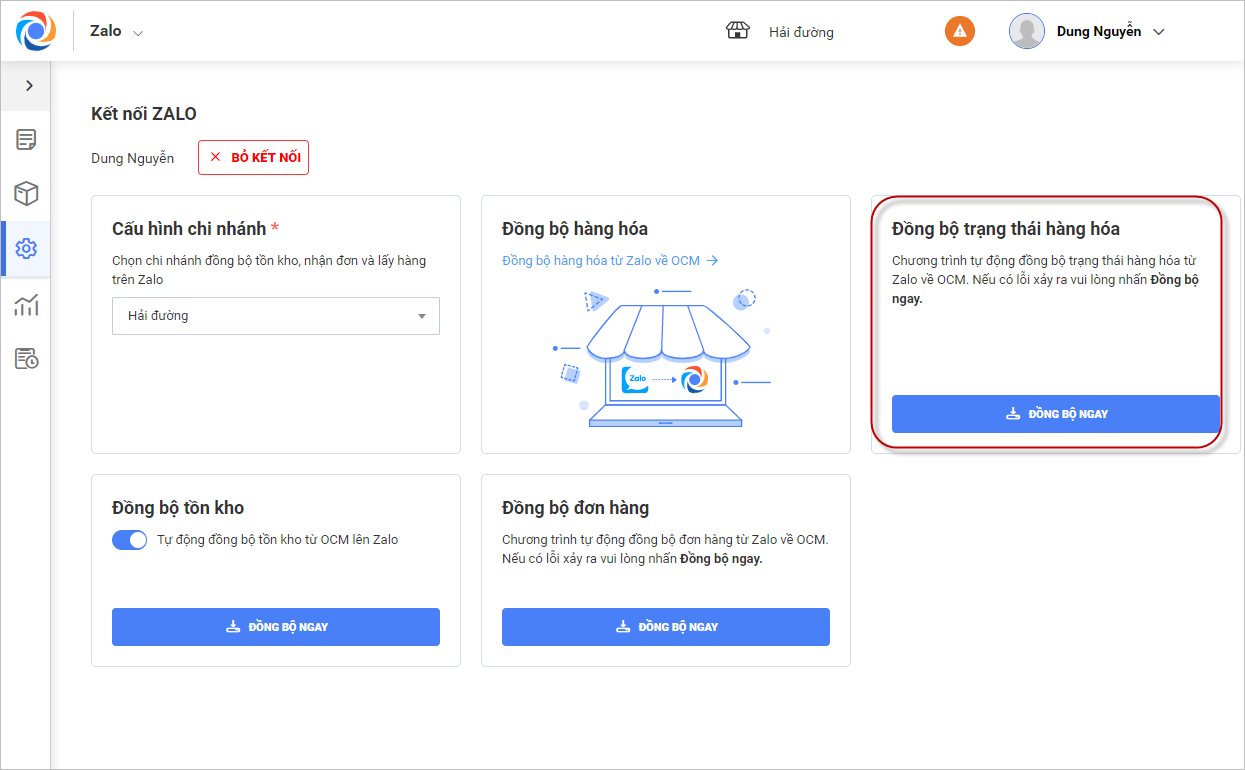Screen dimensions: 1245x770
Task: Toggle automatic inventory sync to Zalo
Action: [130, 540]
